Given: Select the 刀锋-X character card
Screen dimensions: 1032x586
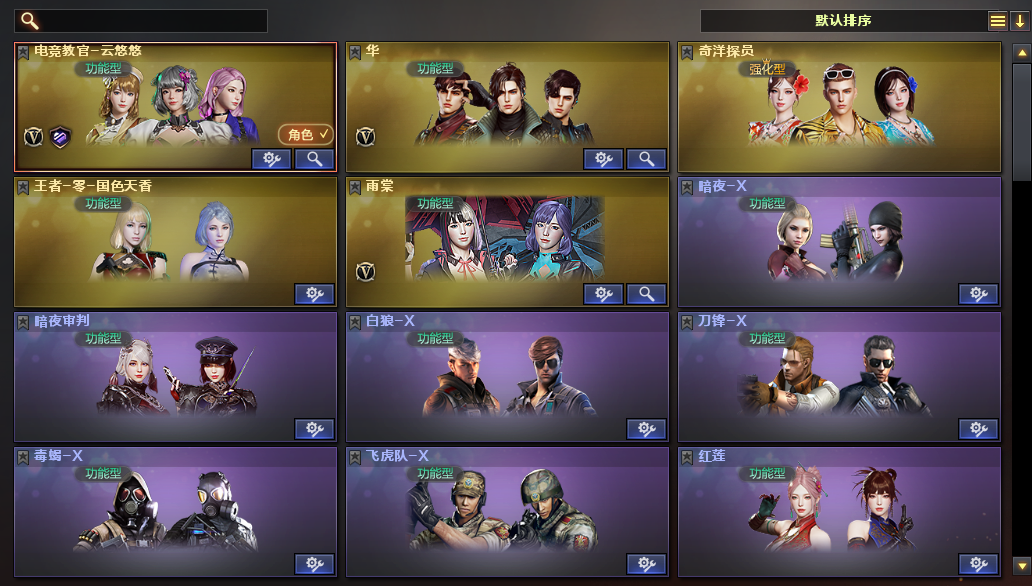Looking at the screenshot, I should 839,377.
